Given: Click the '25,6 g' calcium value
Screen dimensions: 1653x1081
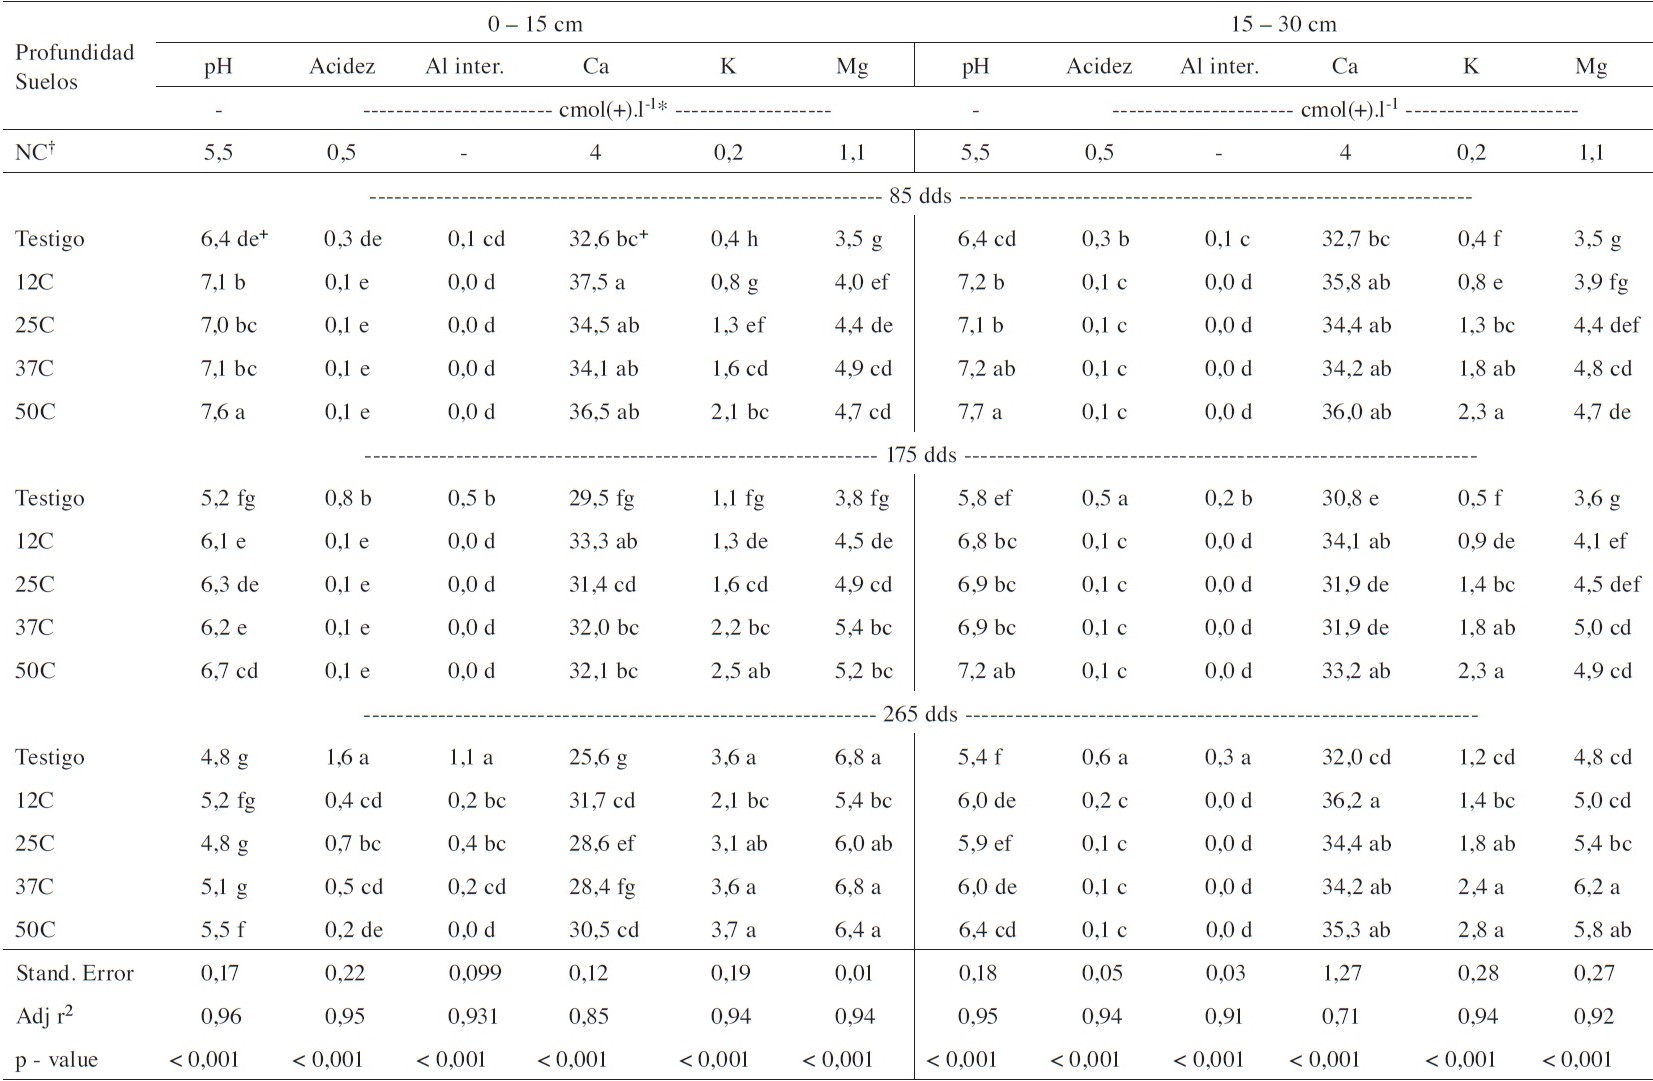Looking at the screenshot, I should click(x=598, y=758).
